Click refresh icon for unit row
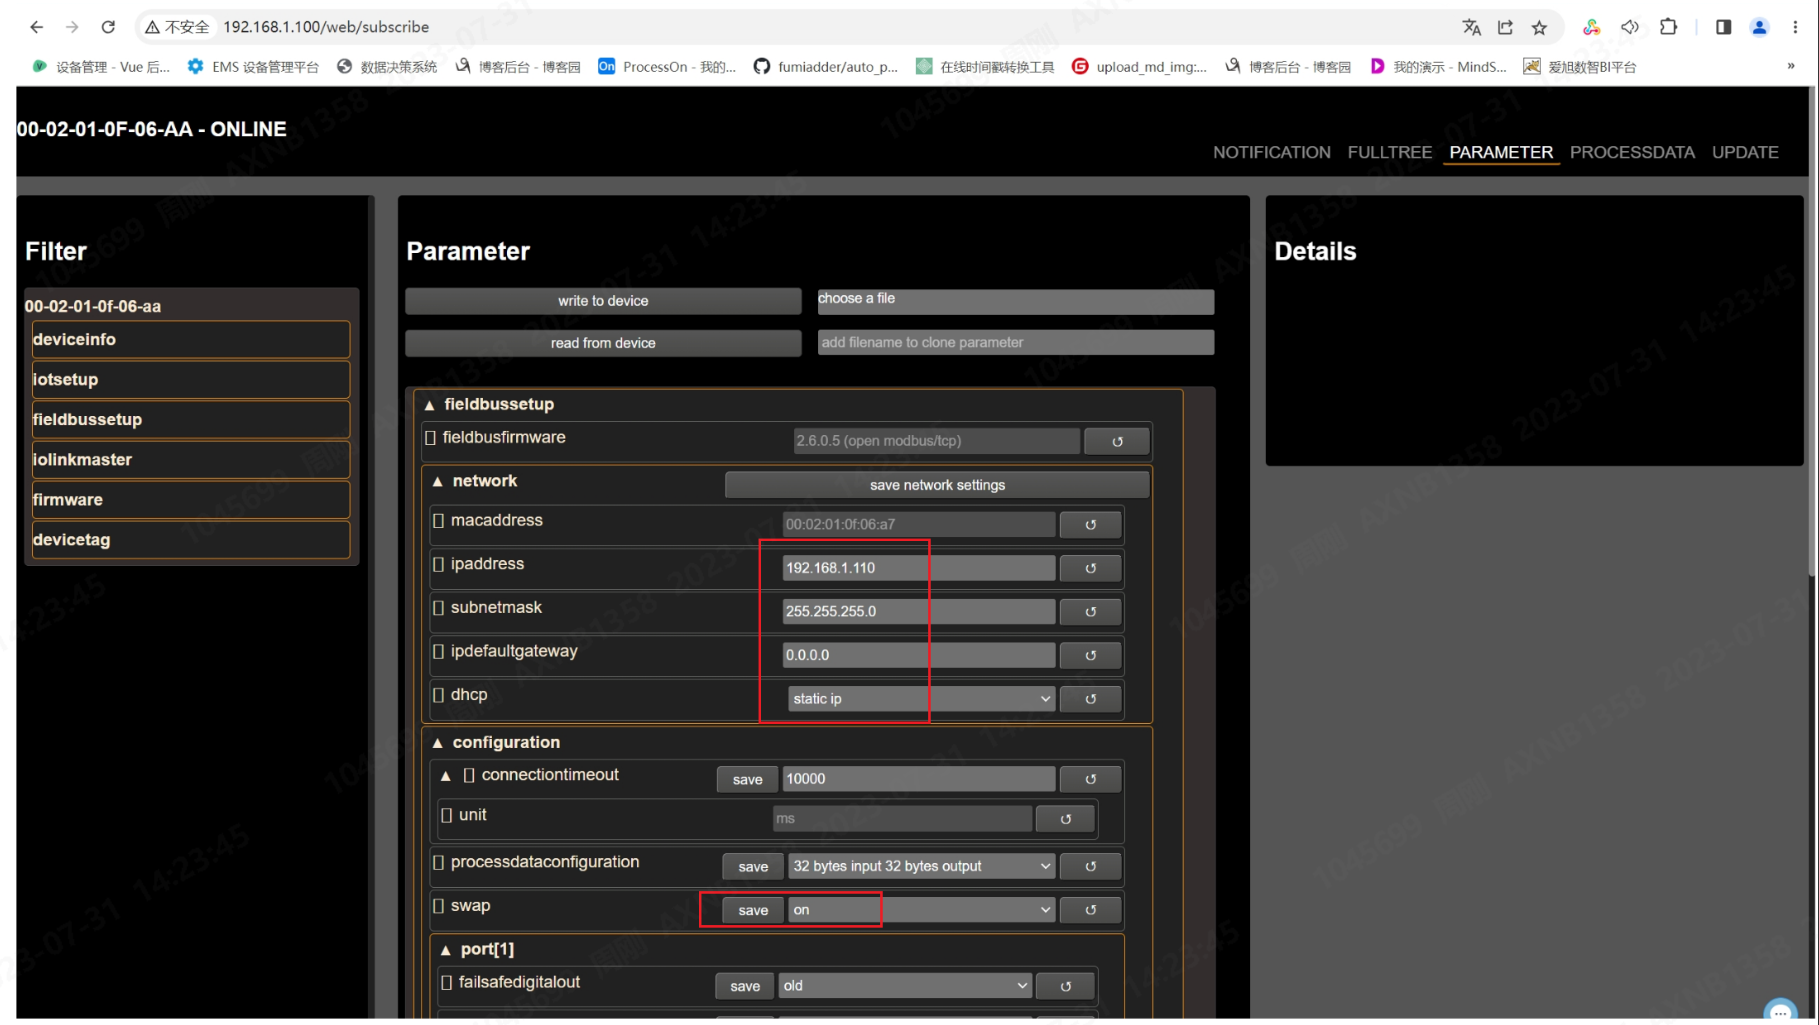 pos(1066,819)
